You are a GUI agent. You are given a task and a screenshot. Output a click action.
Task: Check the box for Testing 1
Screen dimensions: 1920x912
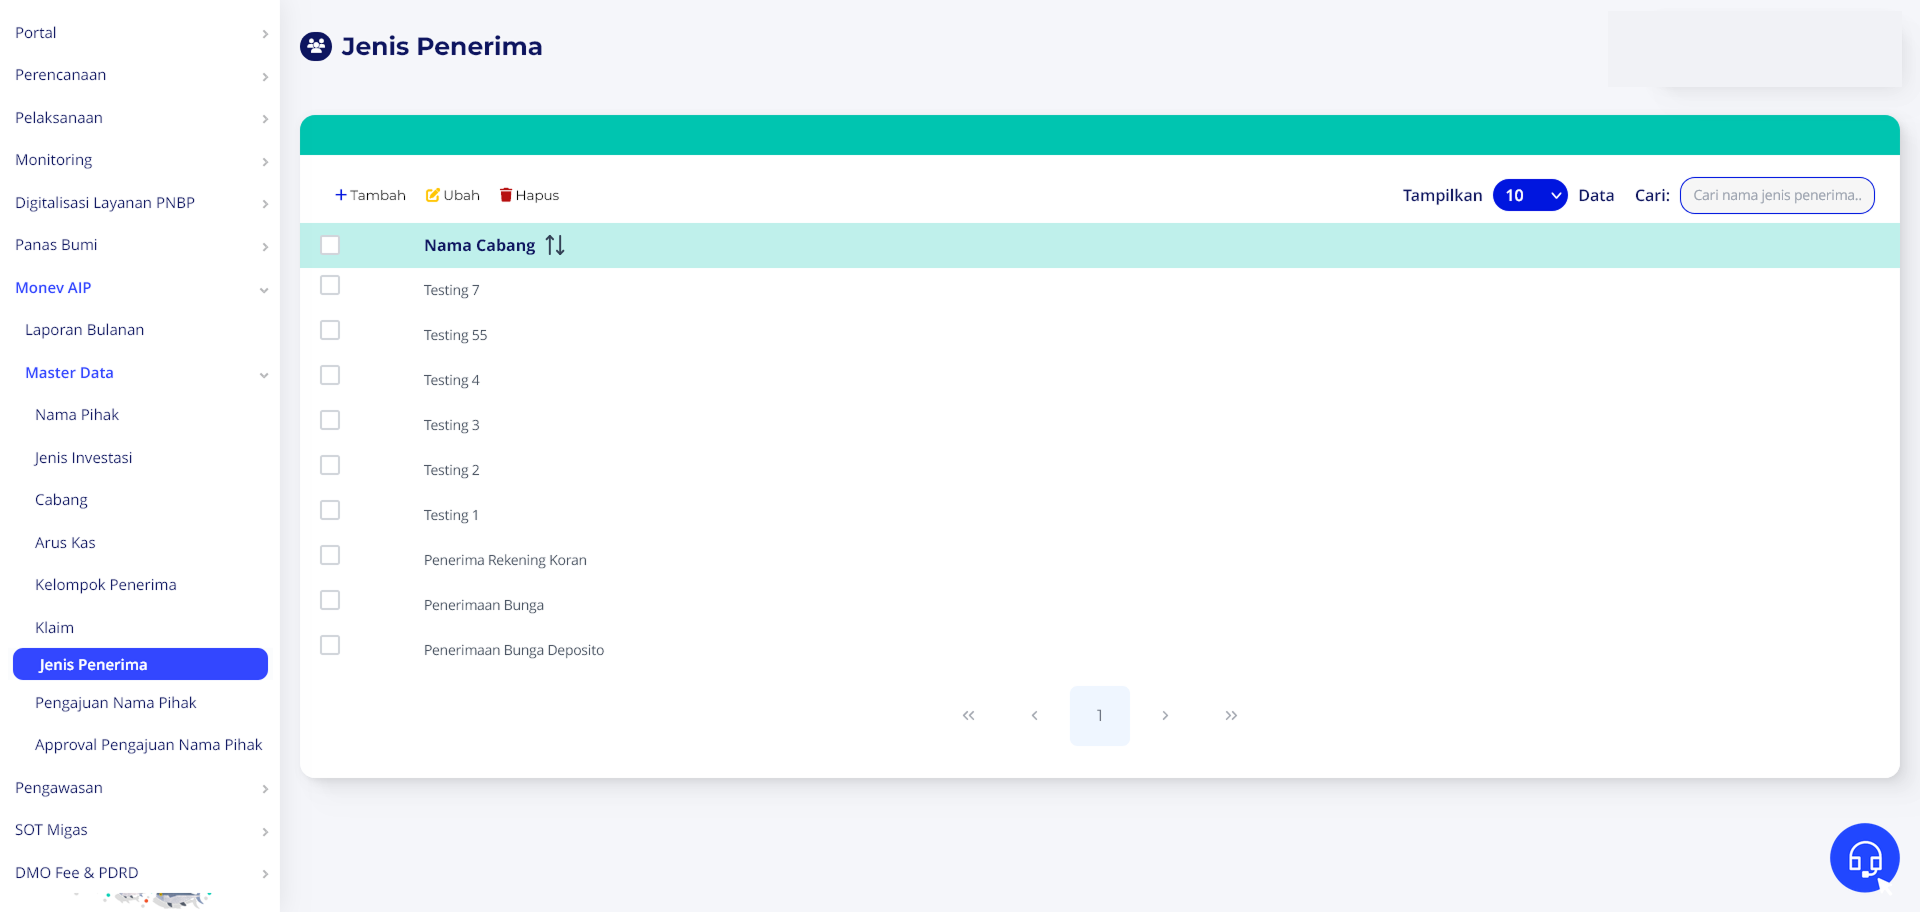330,510
